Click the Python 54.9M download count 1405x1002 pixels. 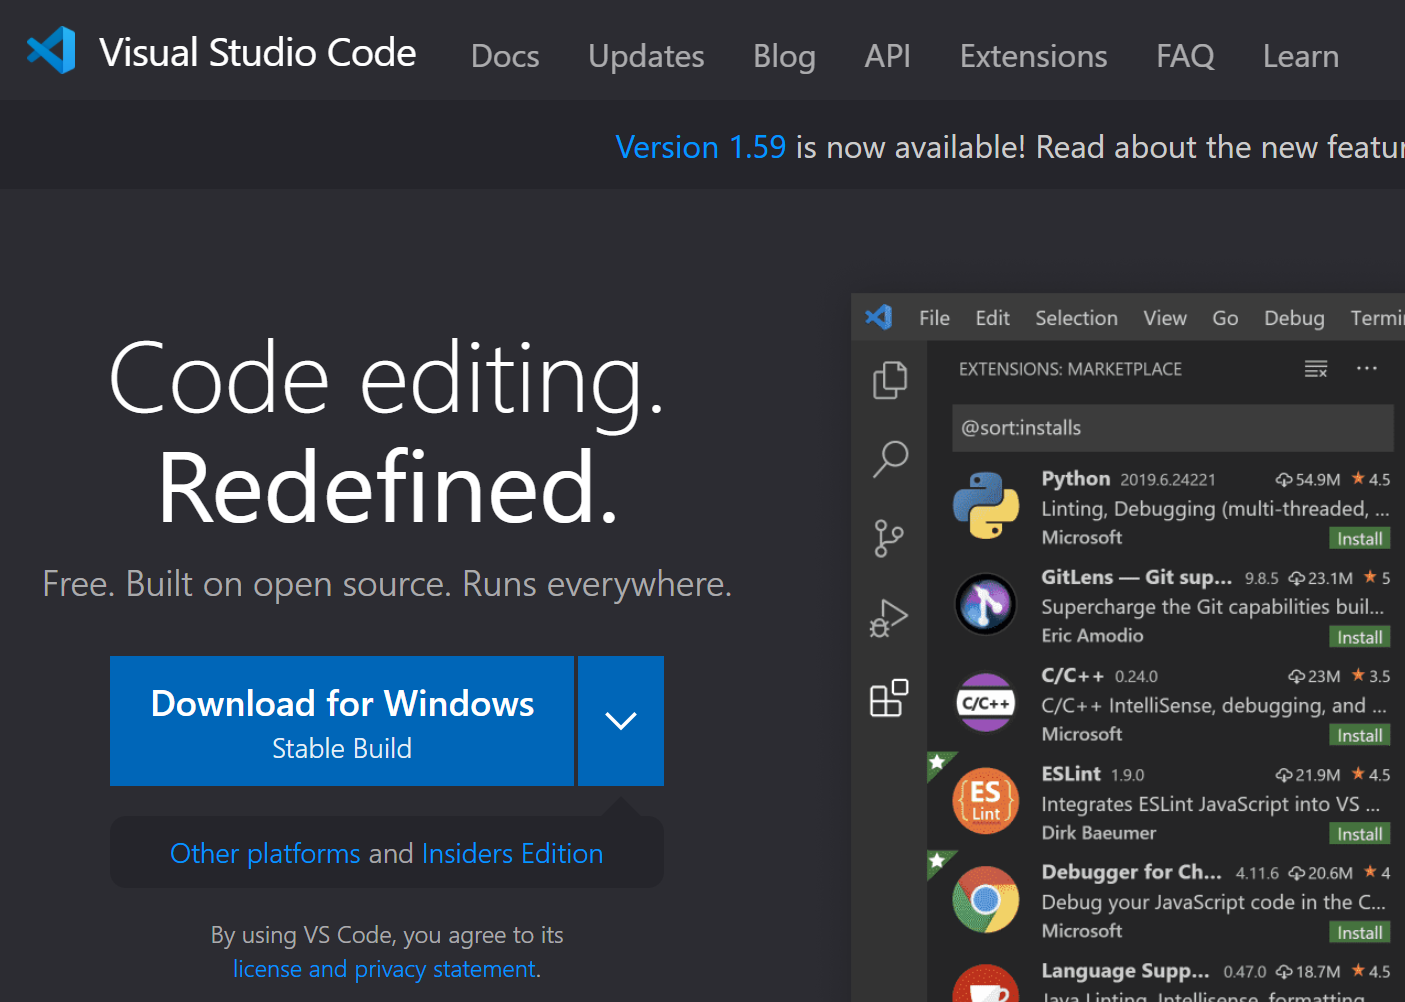click(1308, 480)
